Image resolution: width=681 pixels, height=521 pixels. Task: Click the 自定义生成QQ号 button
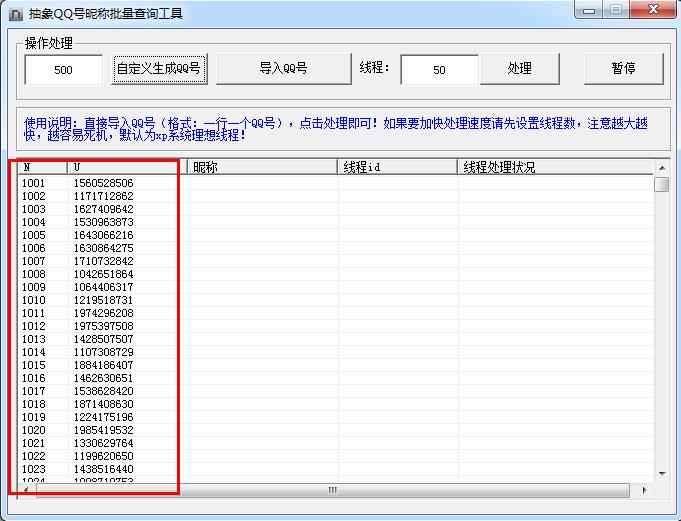(159, 69)
